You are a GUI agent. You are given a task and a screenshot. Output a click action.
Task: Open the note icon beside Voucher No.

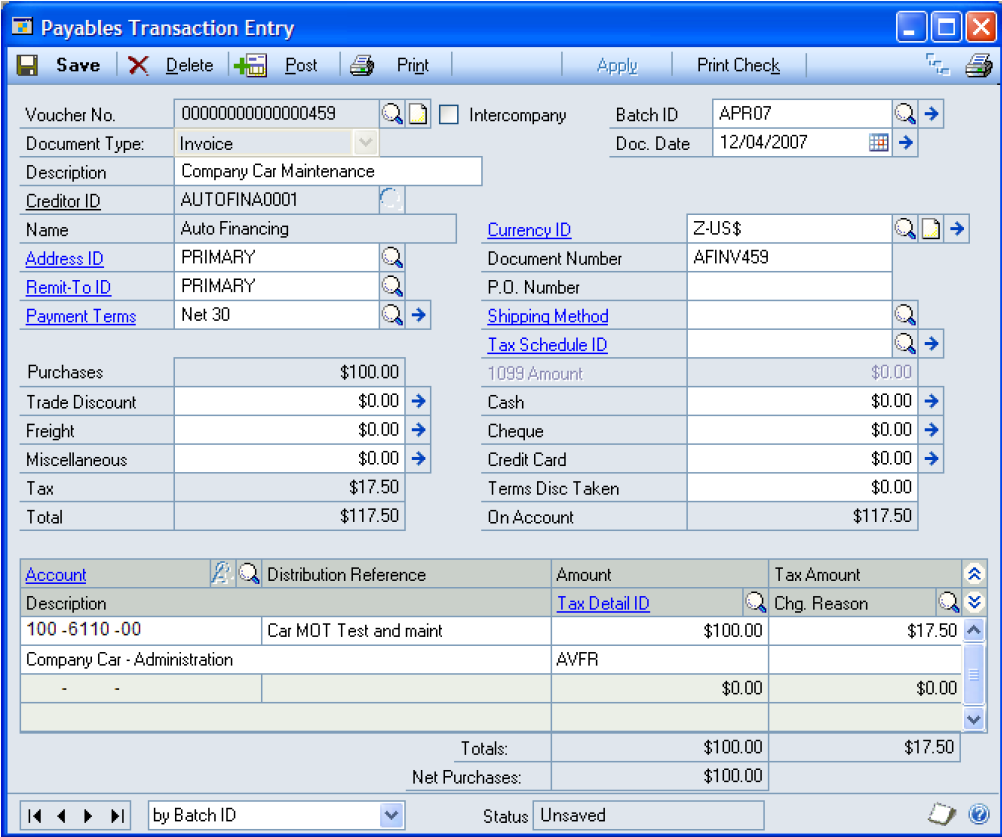tap(417, 114)
